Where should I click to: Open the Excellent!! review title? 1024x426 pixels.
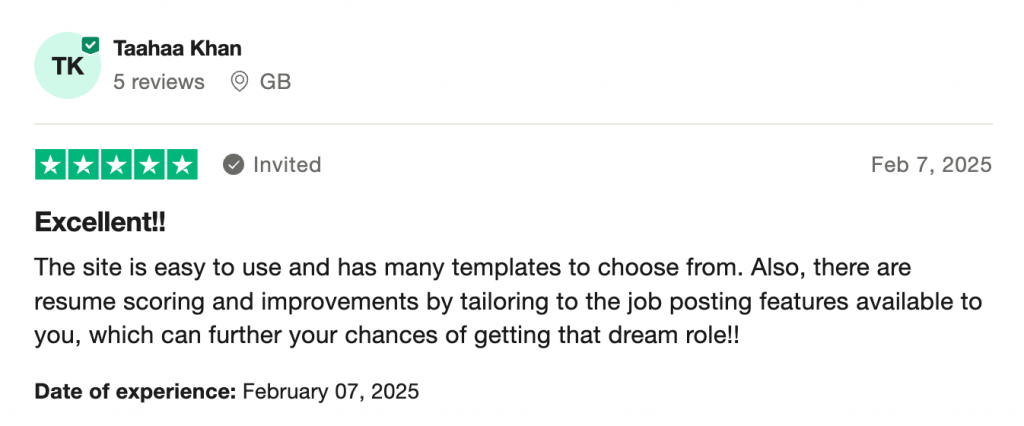click(x=100, y=223)
